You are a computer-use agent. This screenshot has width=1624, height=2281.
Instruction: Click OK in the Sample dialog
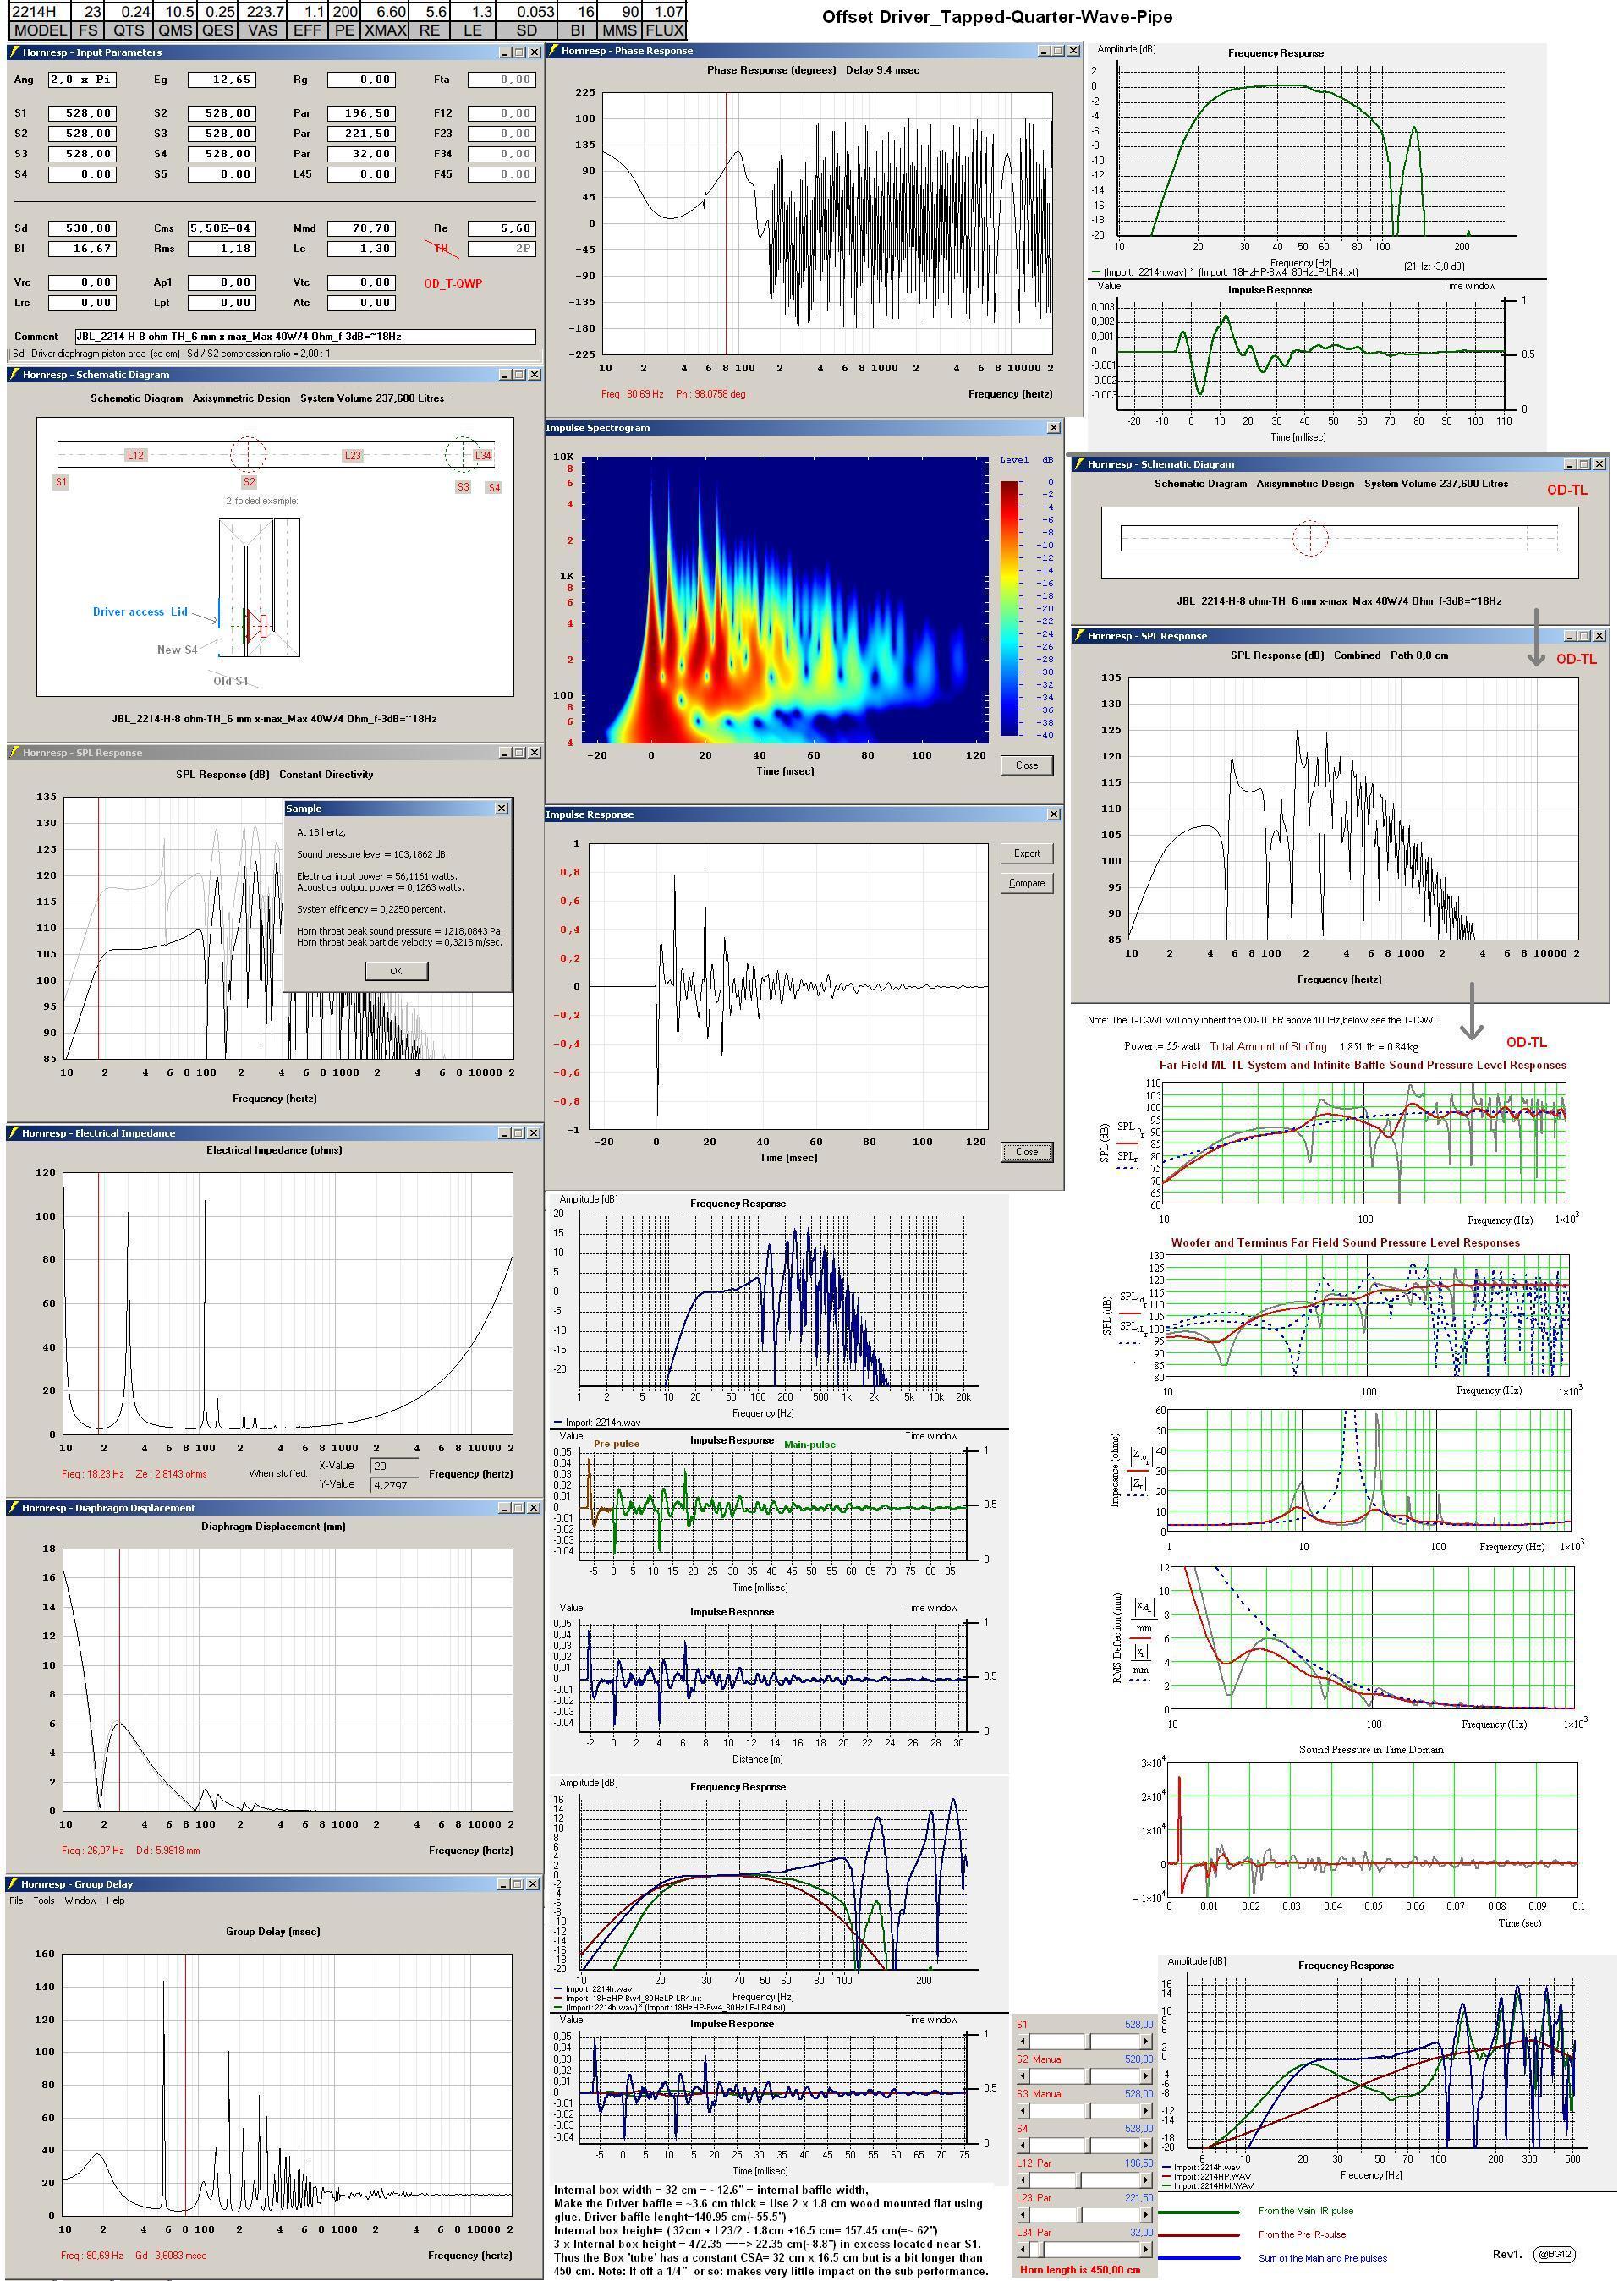click(396, 970)
